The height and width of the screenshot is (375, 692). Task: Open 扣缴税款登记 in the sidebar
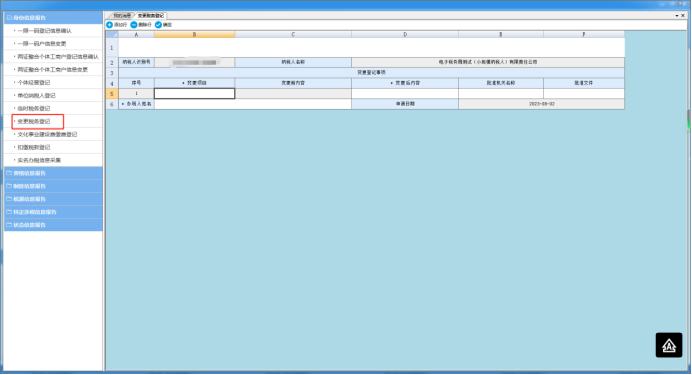pyautogui.click(x=34, y=147)
